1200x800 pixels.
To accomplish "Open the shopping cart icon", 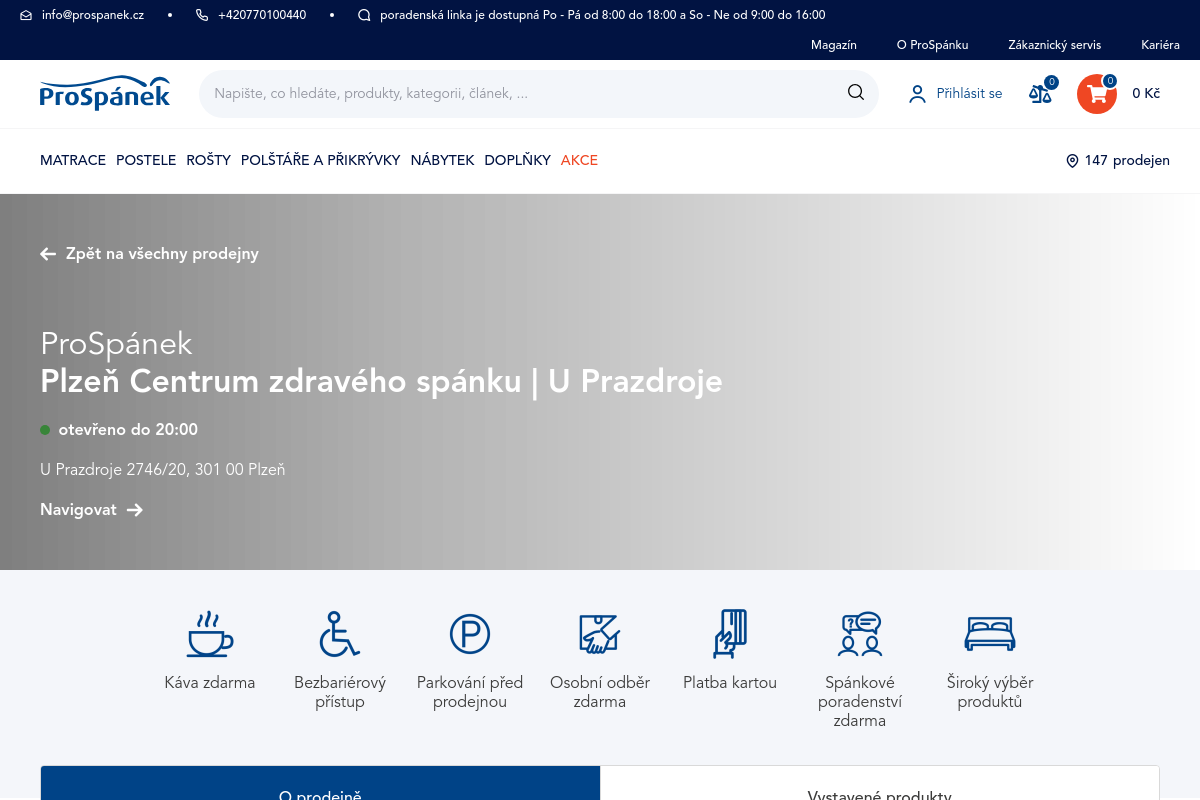I will pyautogui.click(x=1096, y=93).
